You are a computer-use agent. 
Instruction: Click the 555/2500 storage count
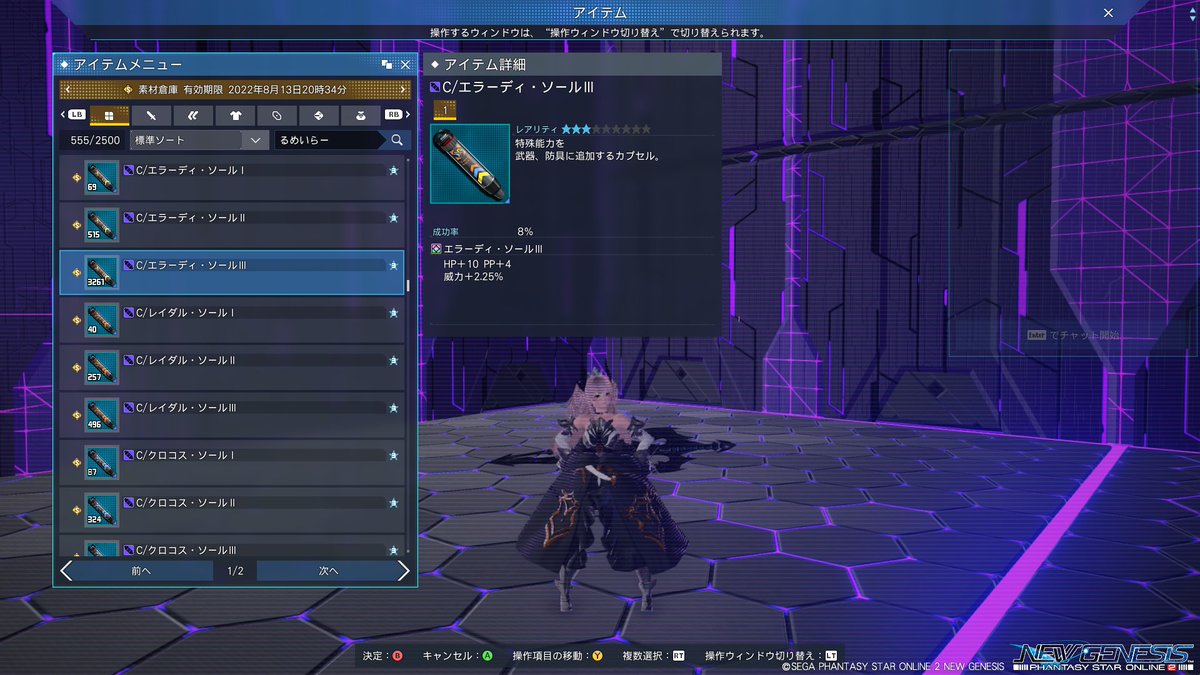[95, 141]
